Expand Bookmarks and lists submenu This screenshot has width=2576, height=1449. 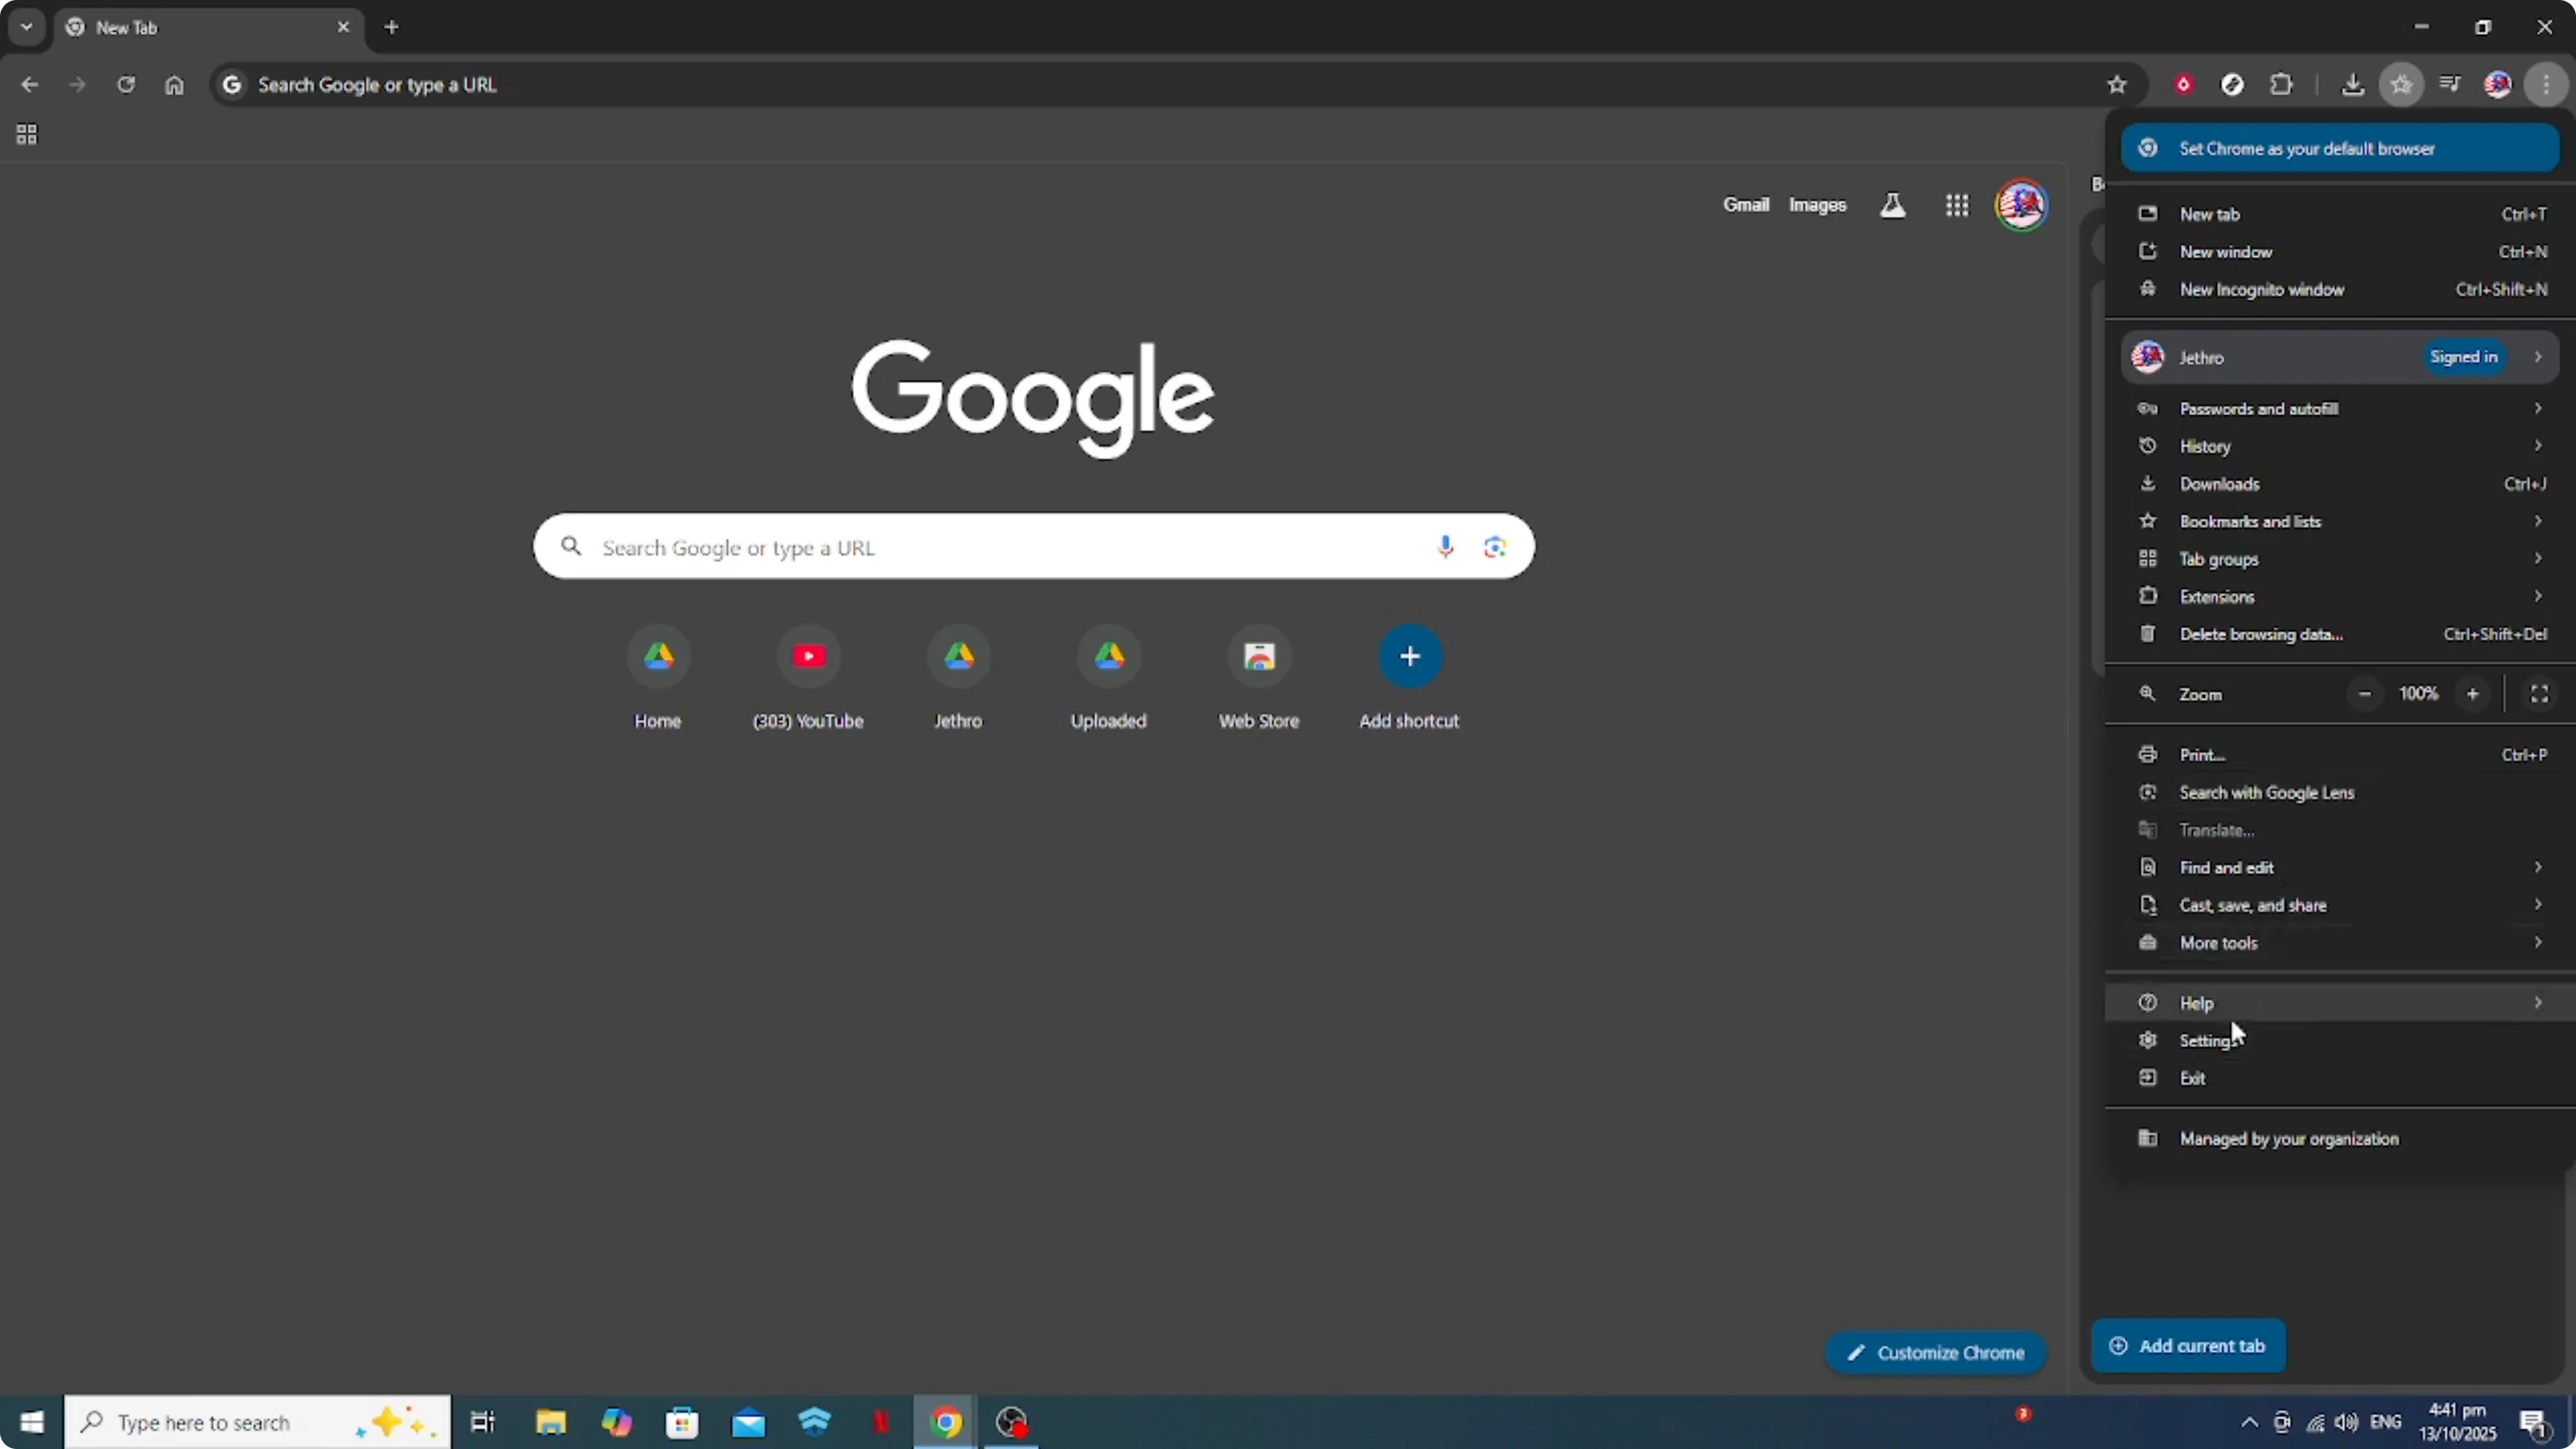[x=2339, y=521]
